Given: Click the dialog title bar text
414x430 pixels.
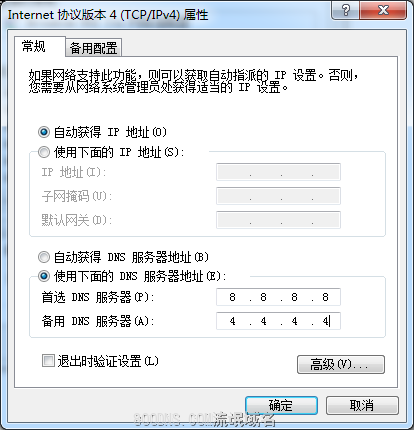Looking at the screenshot, I should click(x=108, y=15).
